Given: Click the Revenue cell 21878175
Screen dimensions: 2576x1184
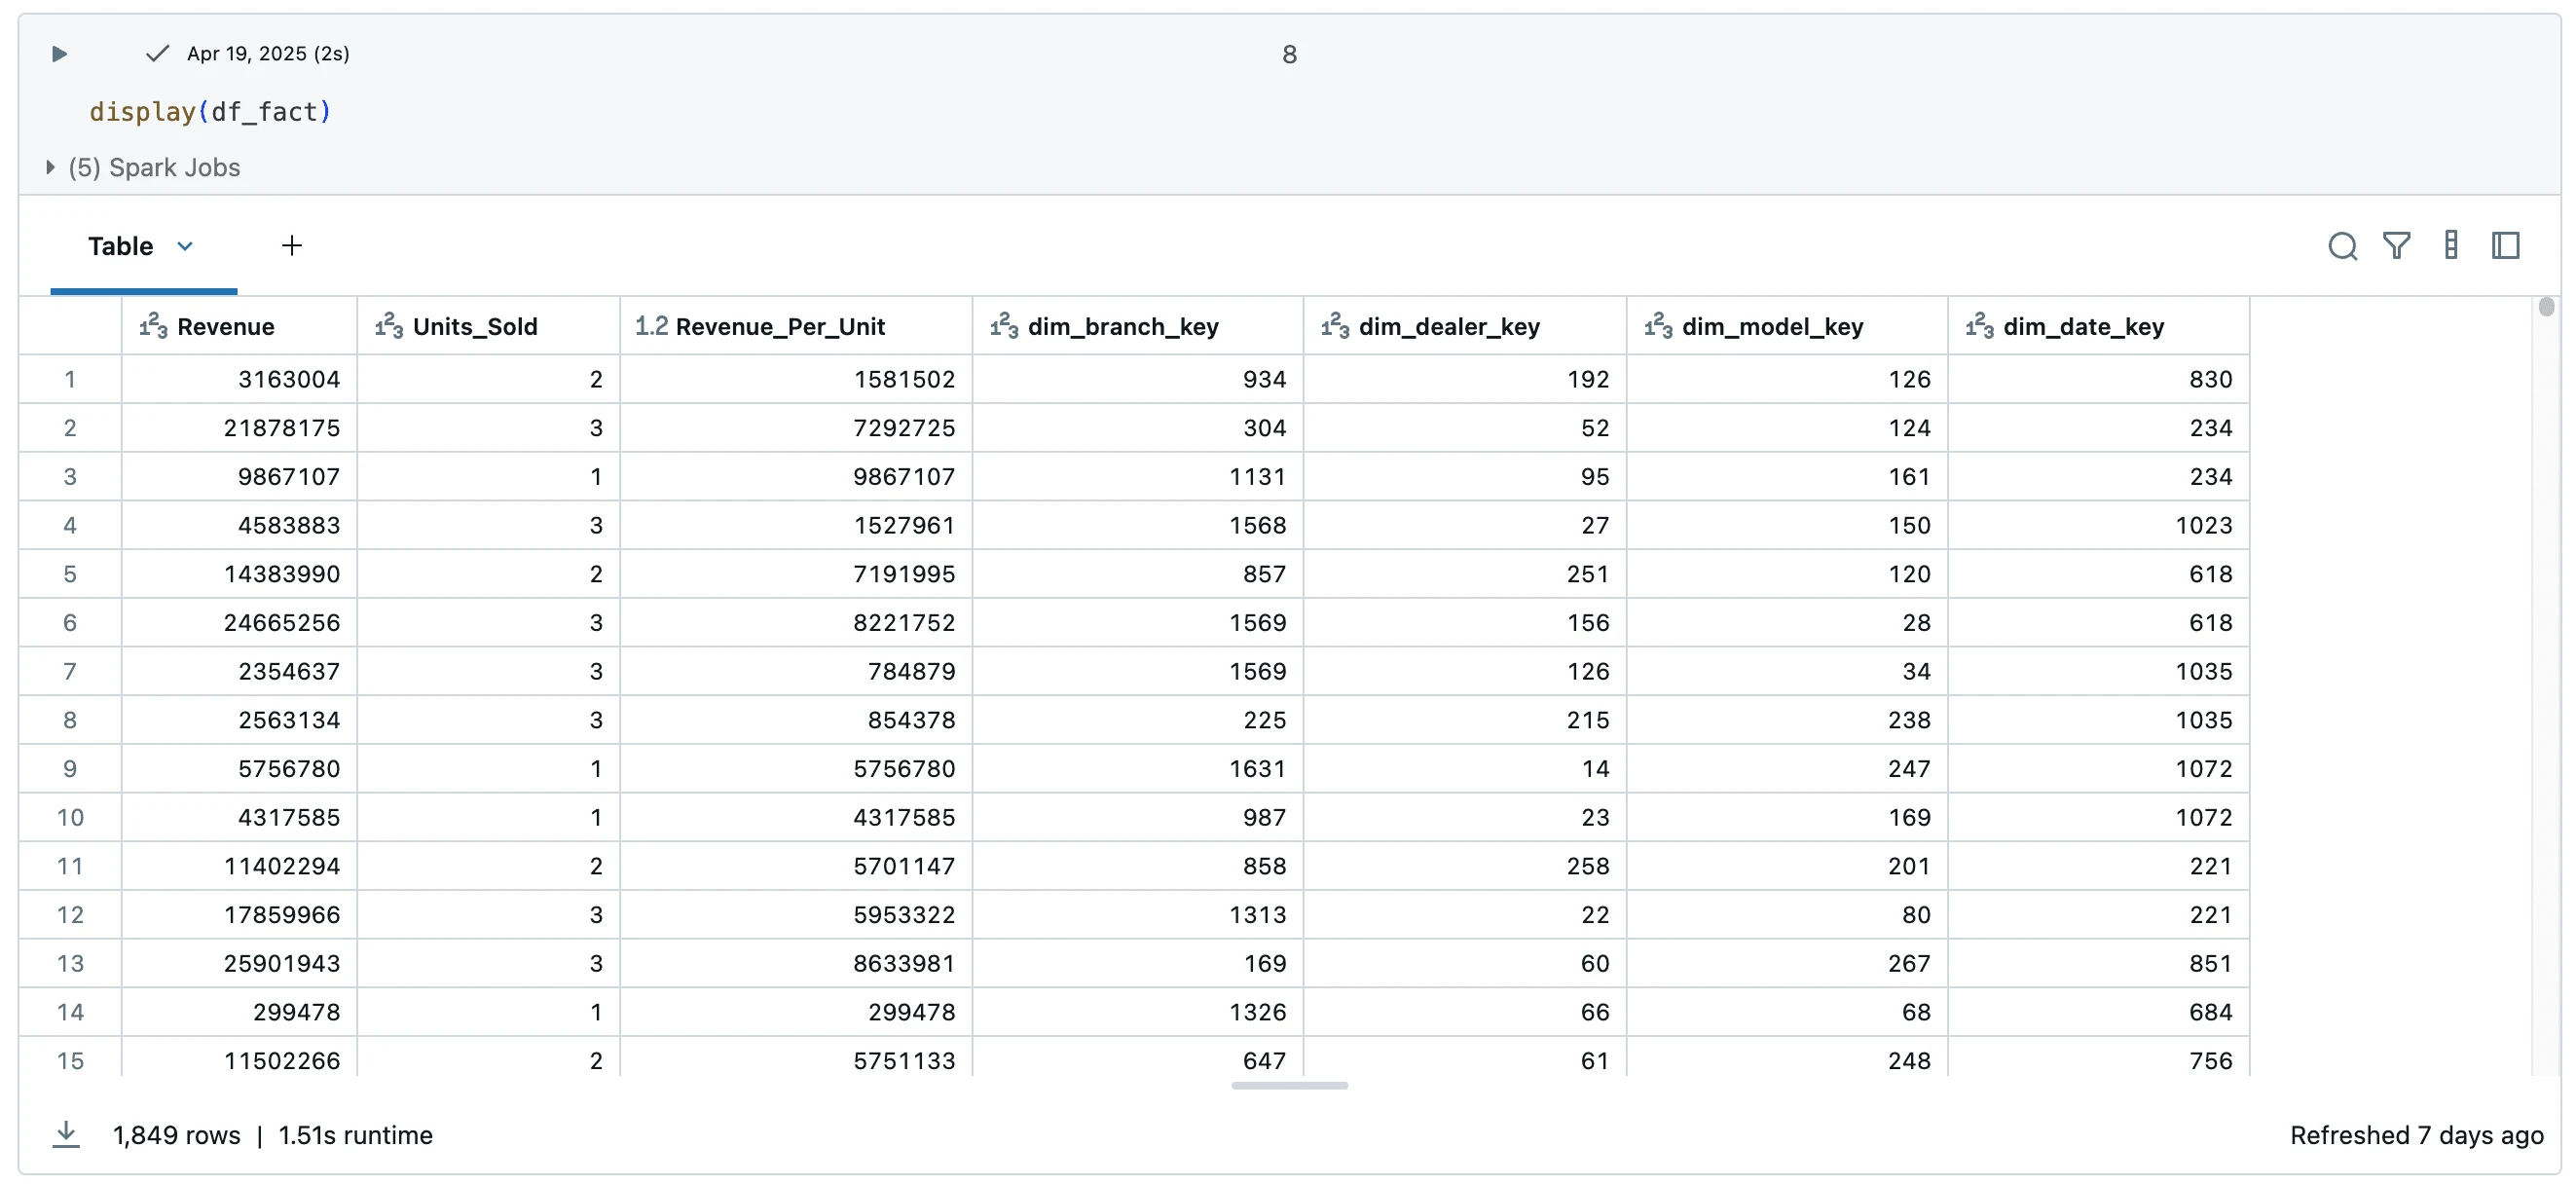Looking at the screenshot, I should [281, 428].
